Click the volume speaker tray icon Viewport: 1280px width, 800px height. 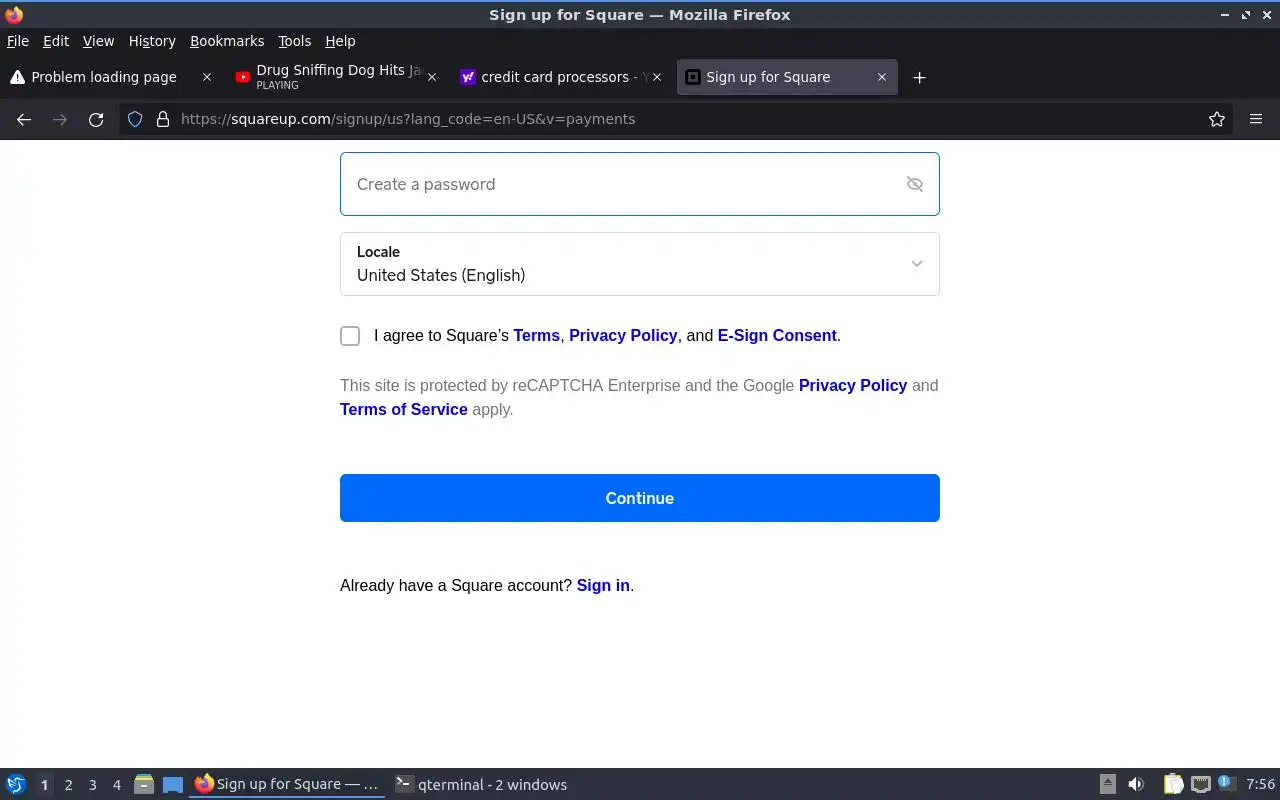click(x=1136, y=785)
